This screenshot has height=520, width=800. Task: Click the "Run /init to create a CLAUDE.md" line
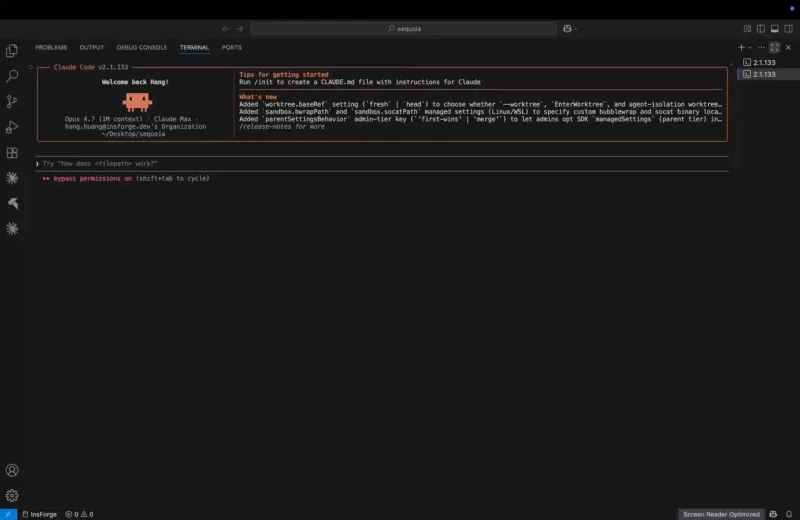click(360, 82)
